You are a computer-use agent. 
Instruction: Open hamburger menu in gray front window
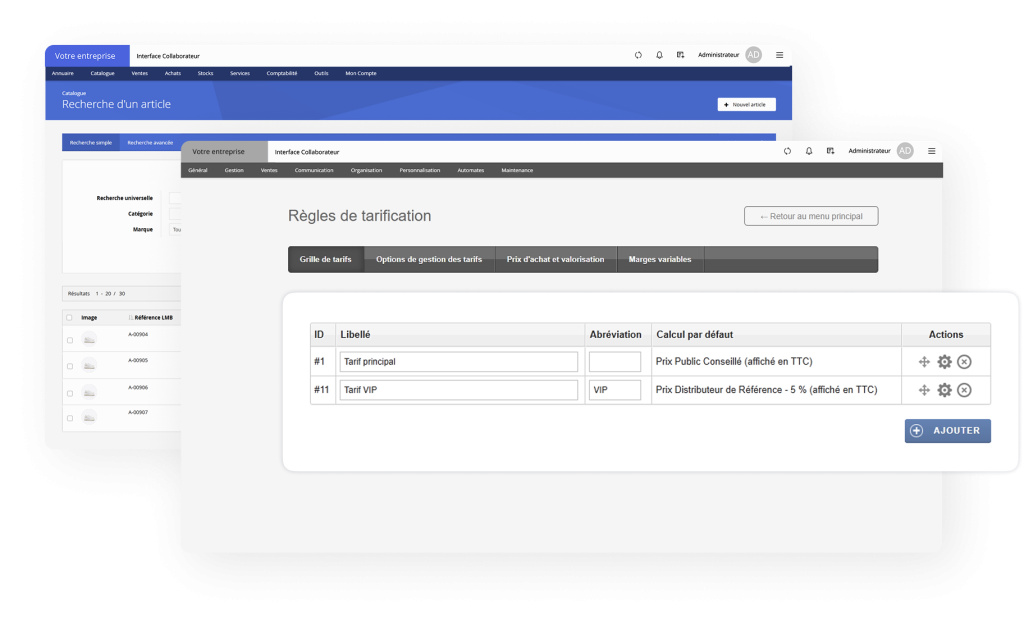(932, 151)
